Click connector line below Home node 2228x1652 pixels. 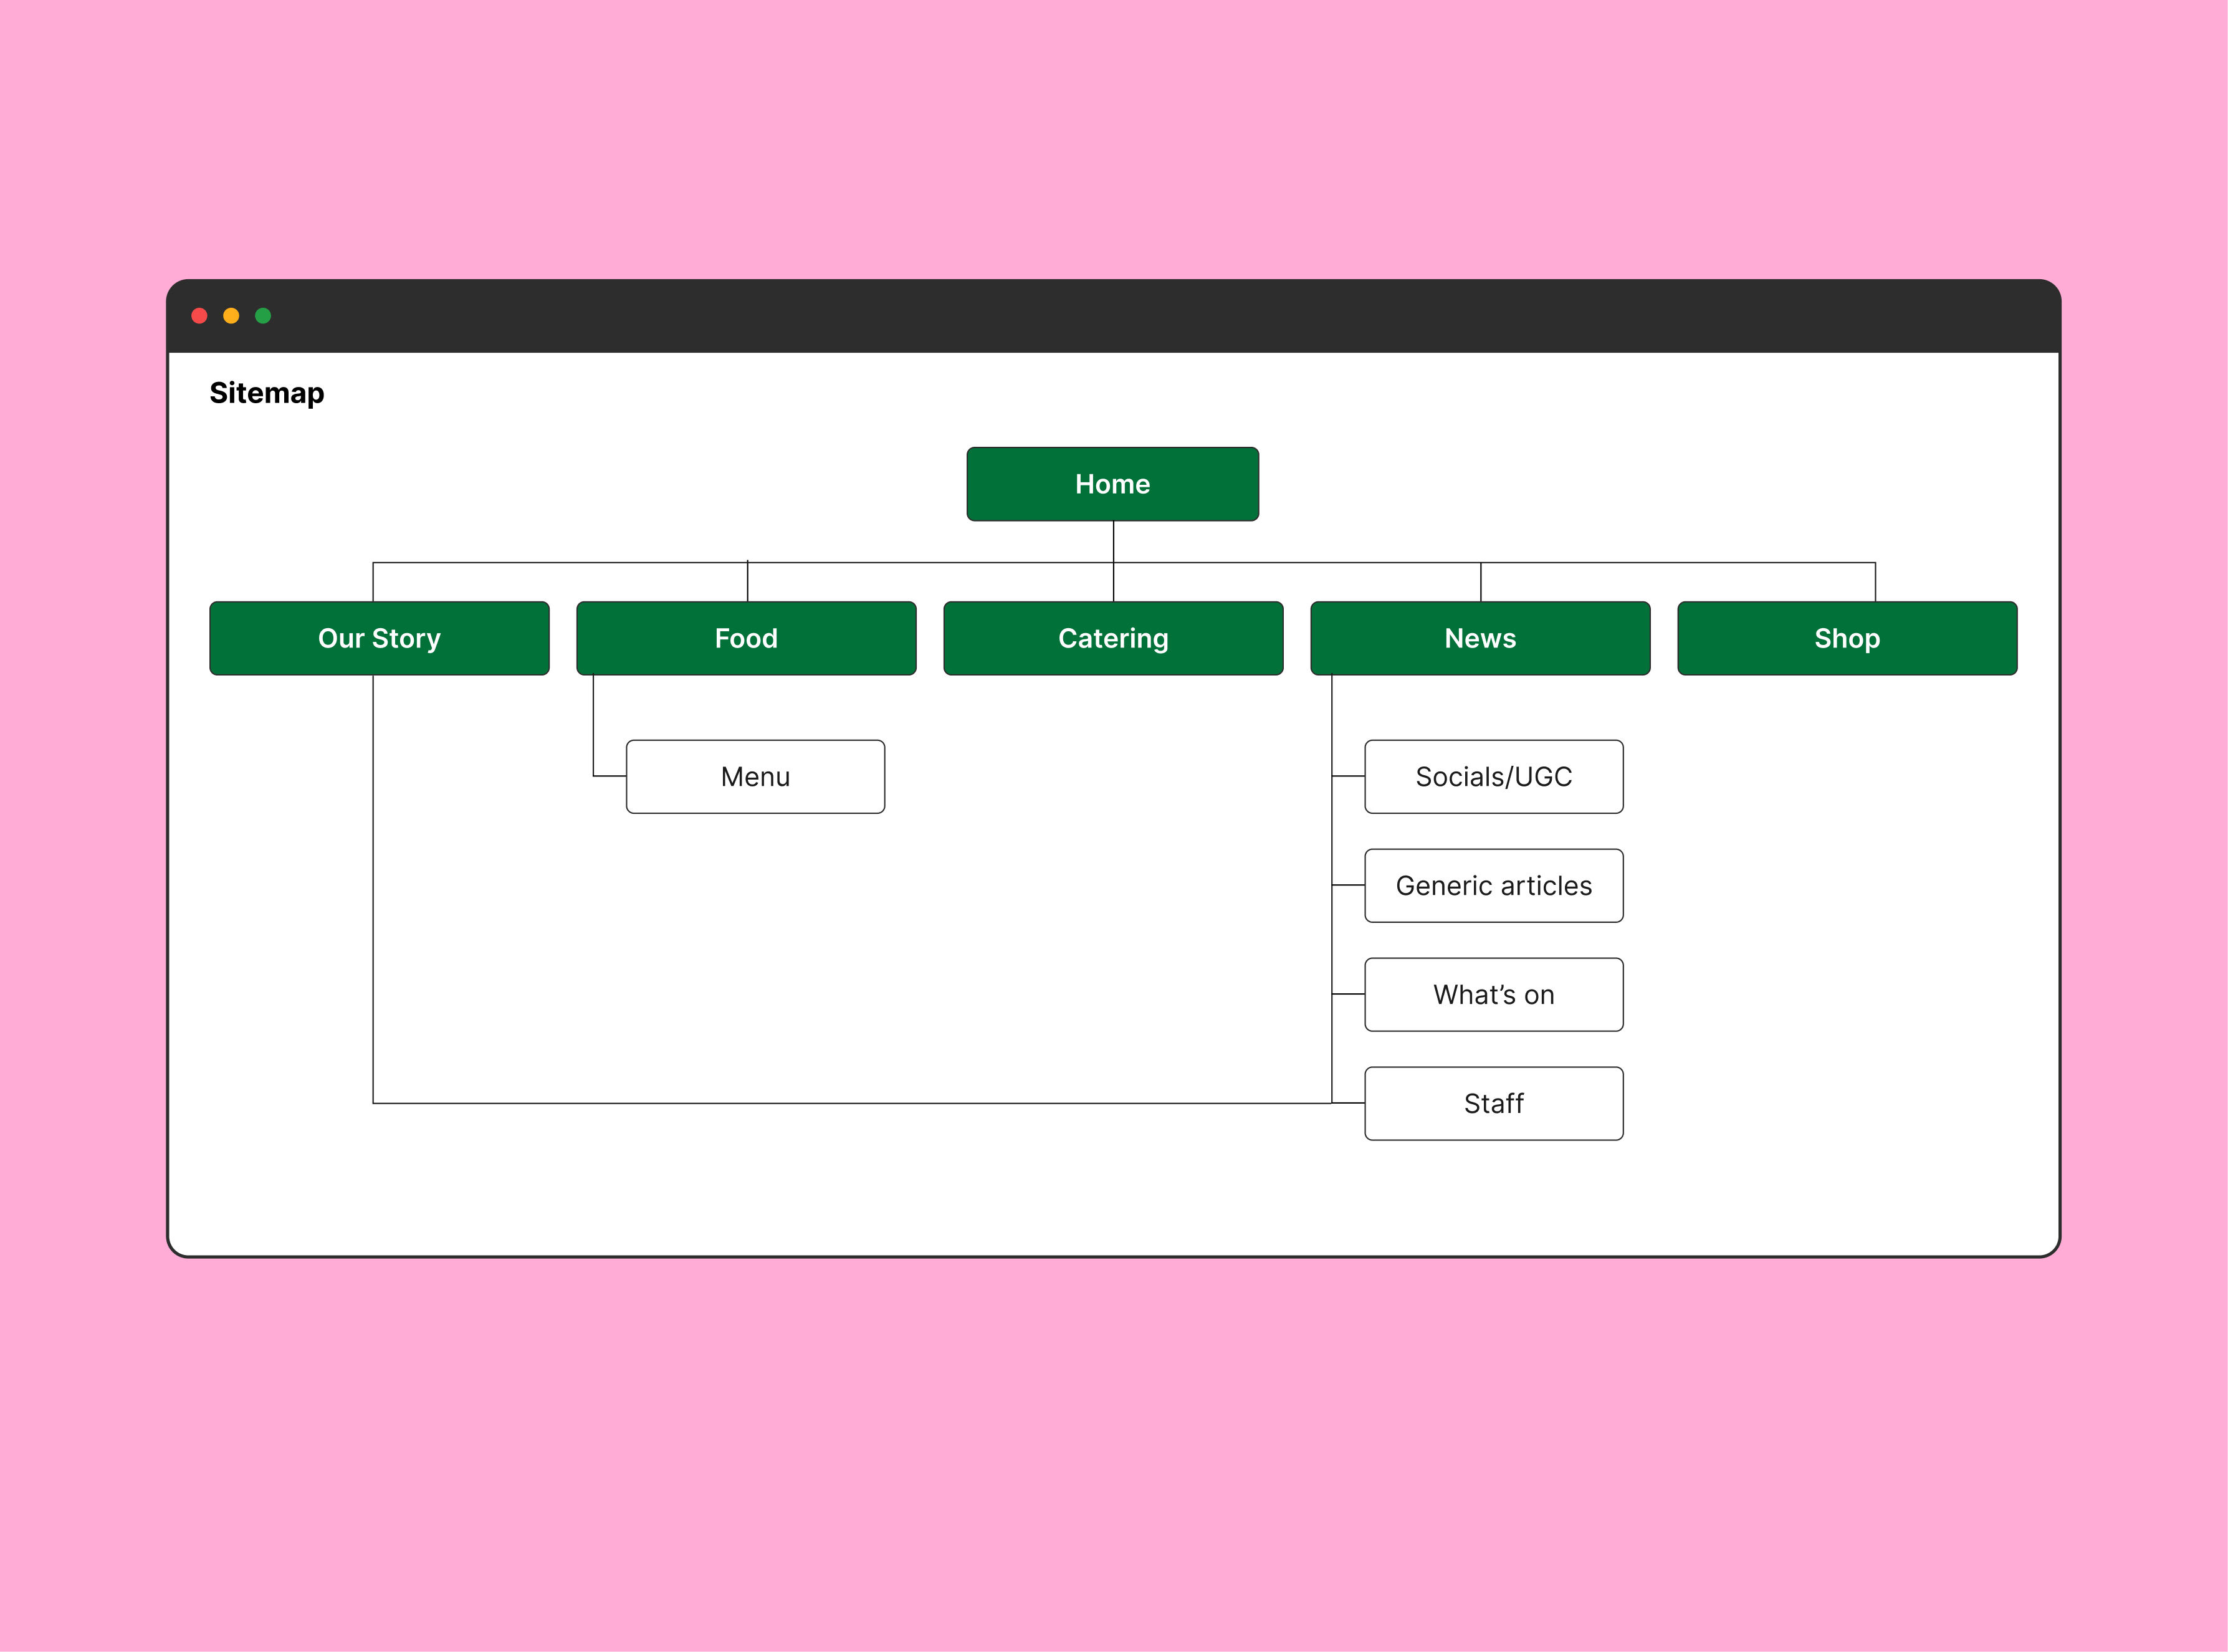(1113, 541)
